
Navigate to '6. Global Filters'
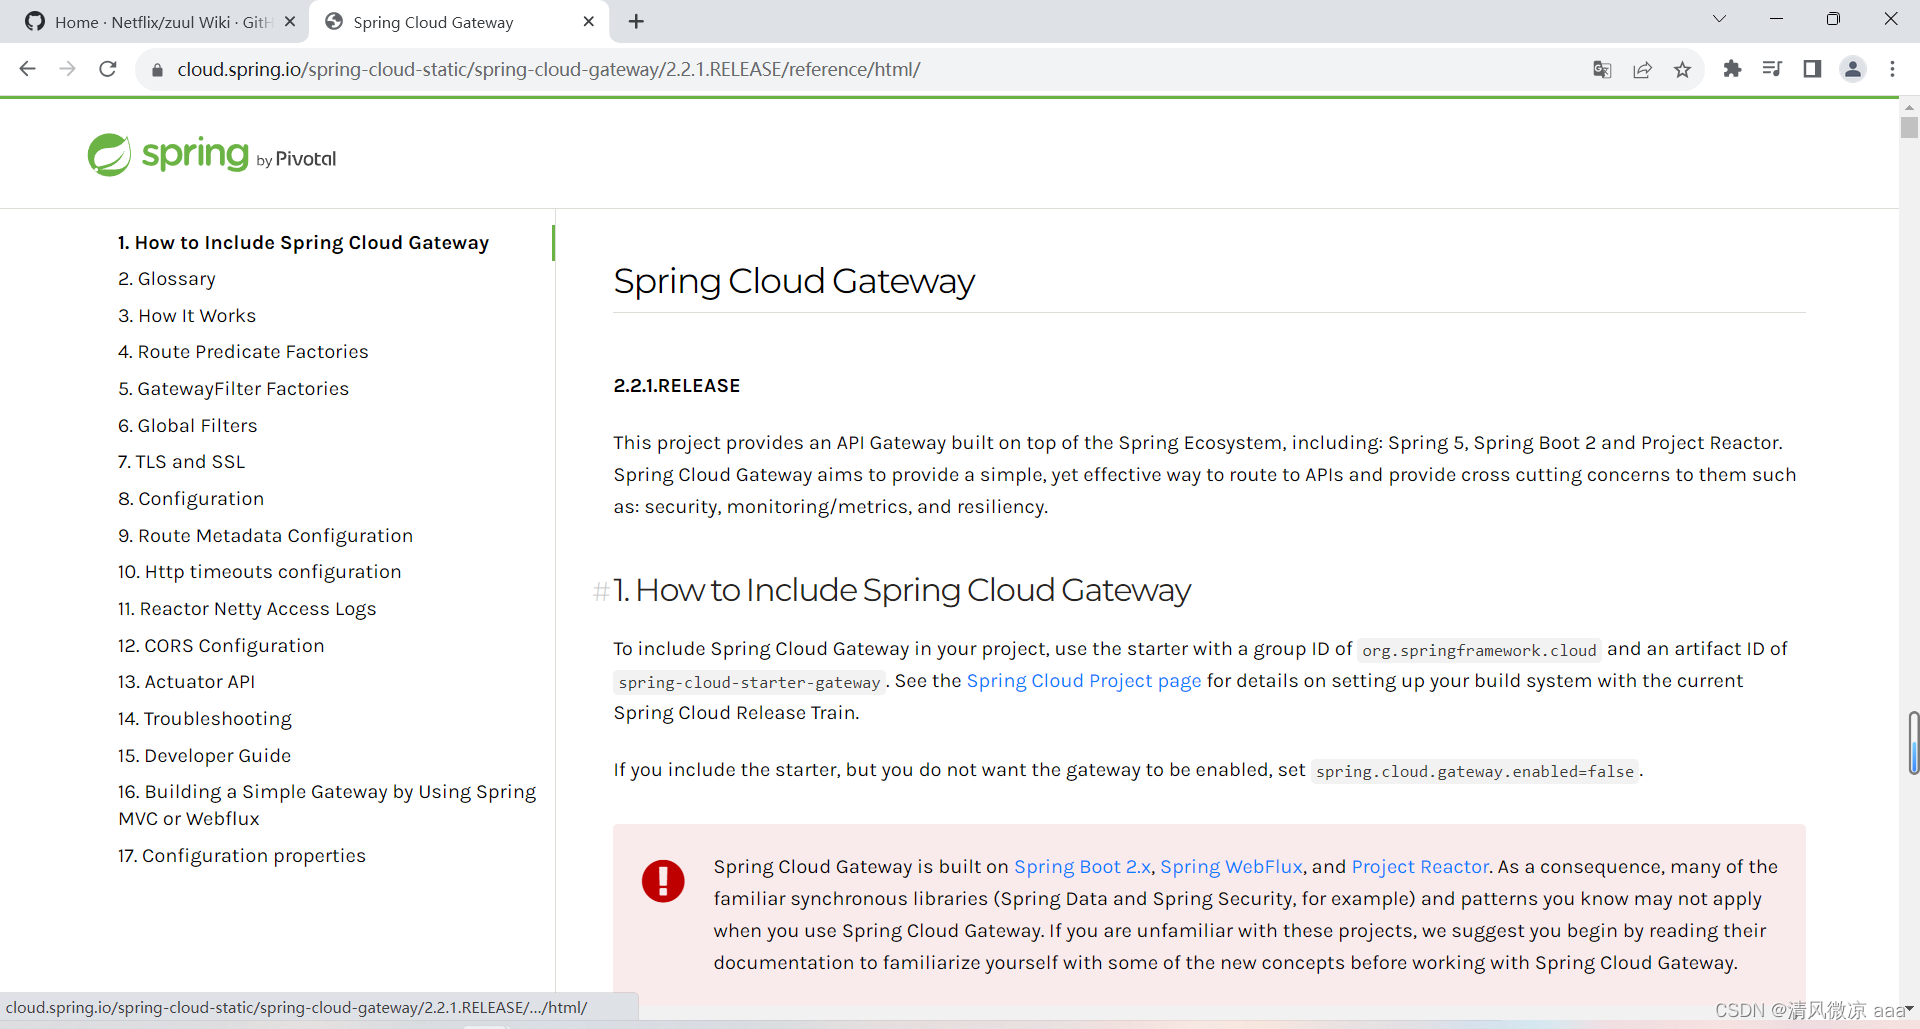(x=187, y=426)
